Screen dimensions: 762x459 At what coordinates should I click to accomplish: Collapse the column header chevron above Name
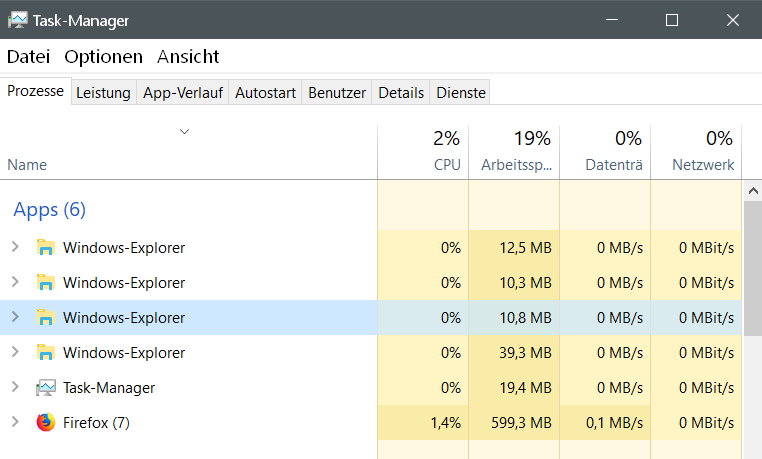pos(184,131)
